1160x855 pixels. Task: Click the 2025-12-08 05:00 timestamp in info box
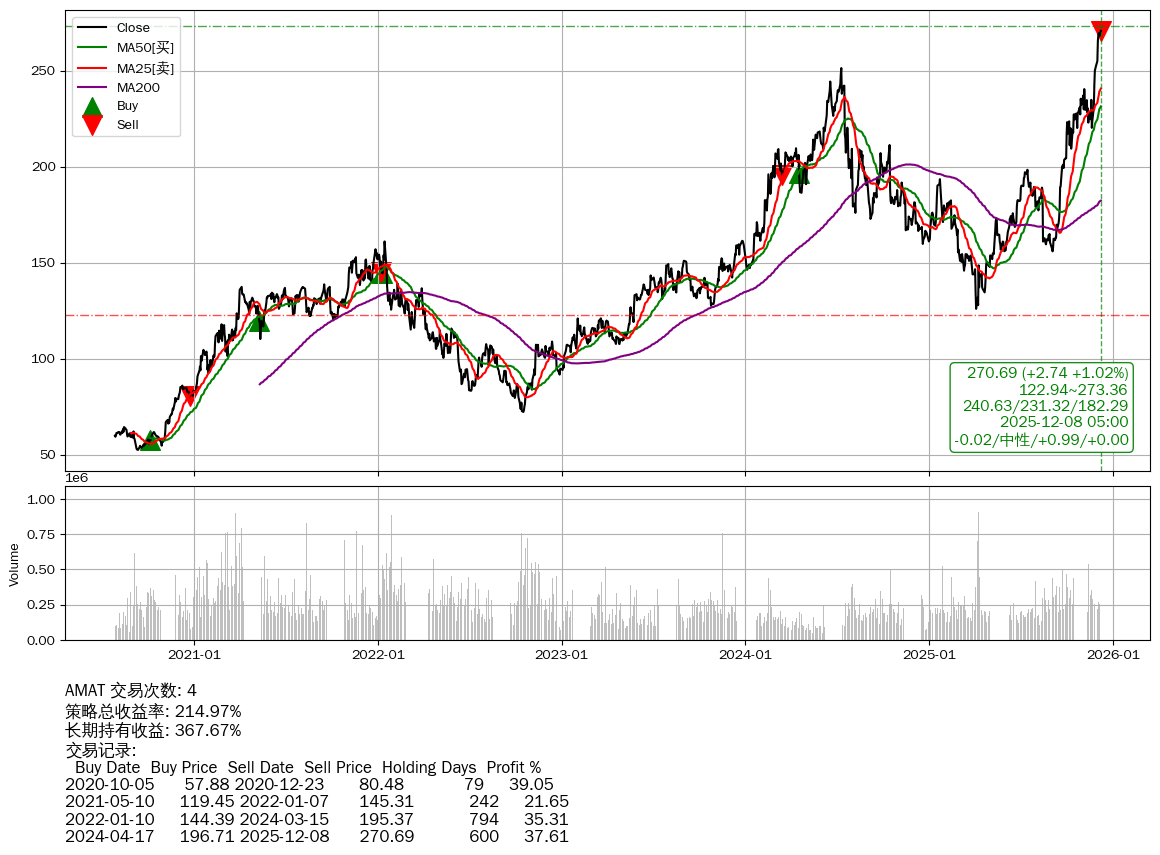pos(1064,422)
